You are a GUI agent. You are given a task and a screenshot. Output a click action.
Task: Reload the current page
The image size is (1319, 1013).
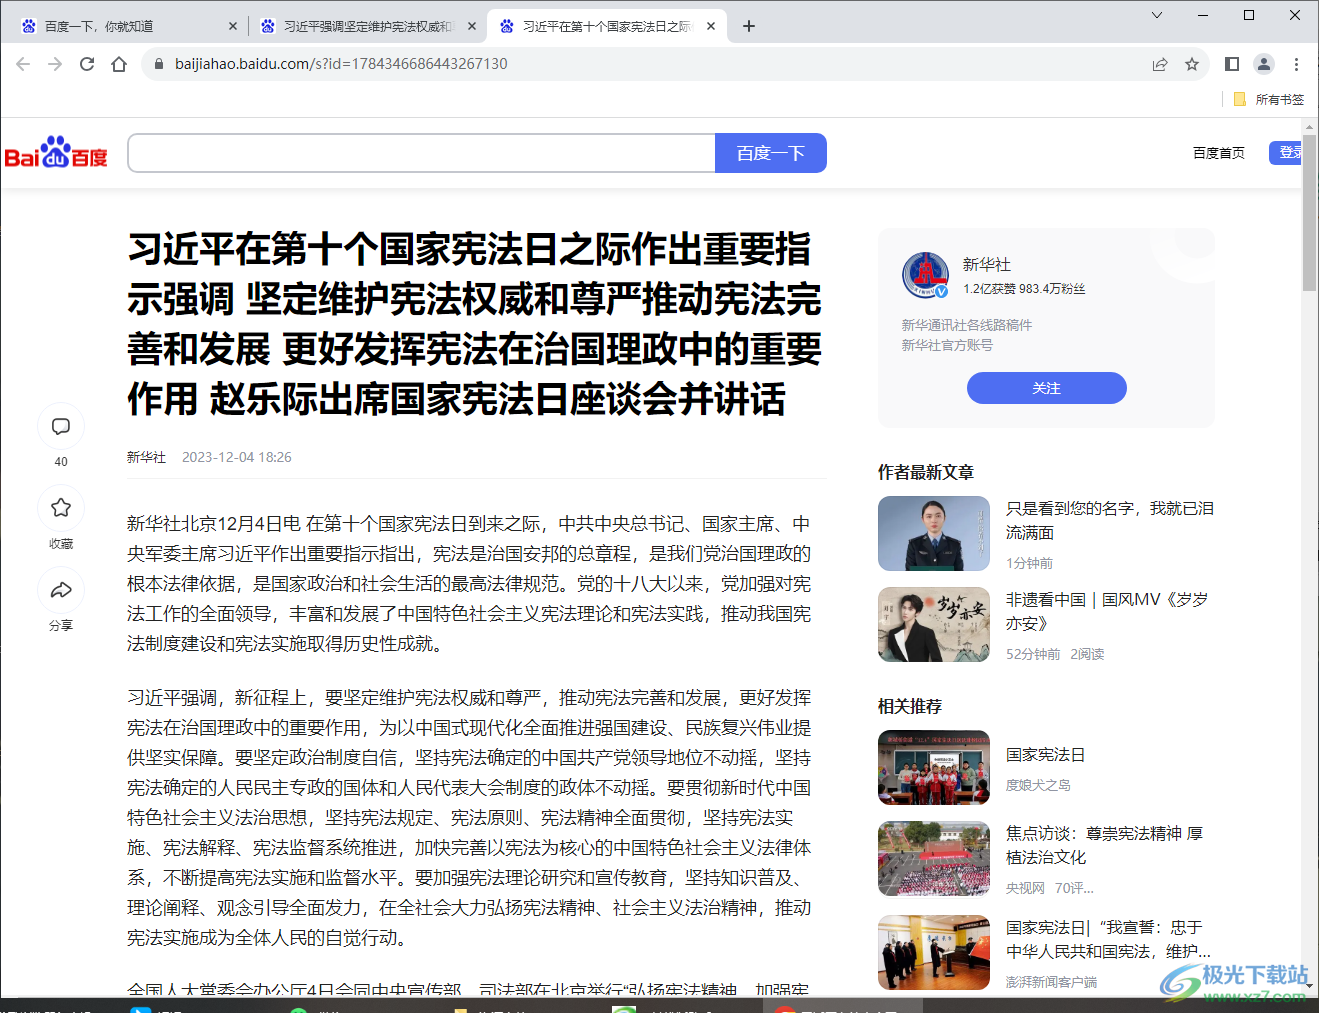click(x=87, y=64)
